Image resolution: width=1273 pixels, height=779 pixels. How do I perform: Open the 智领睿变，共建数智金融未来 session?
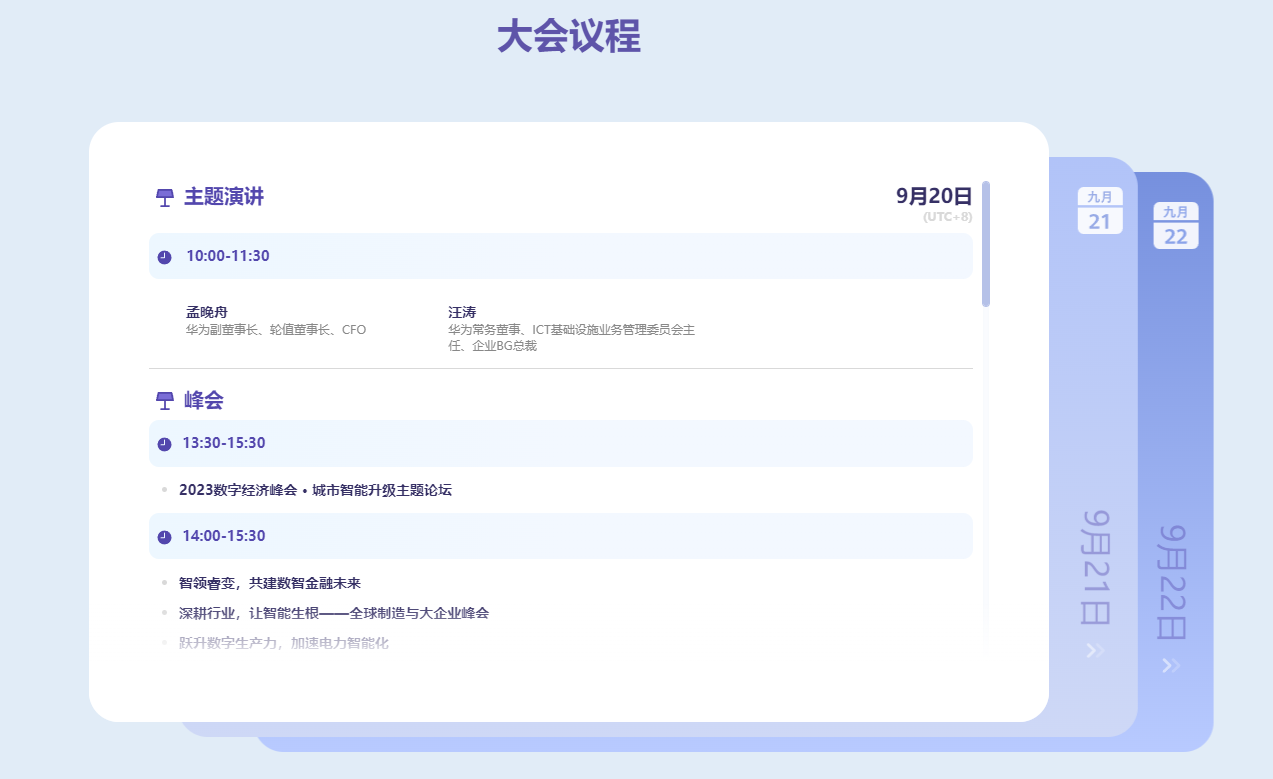click(269, 583)
